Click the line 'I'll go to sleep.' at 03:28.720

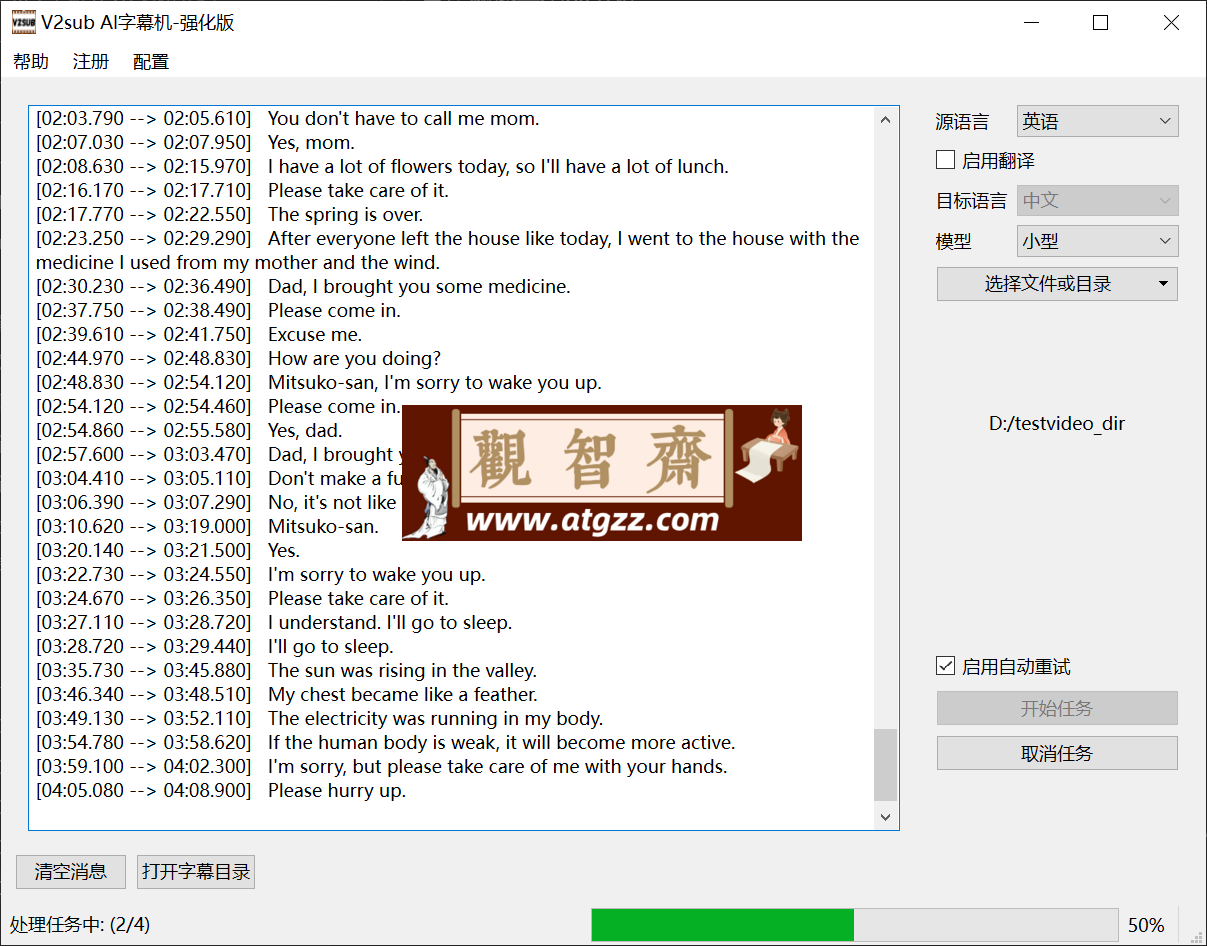(331, 646)
